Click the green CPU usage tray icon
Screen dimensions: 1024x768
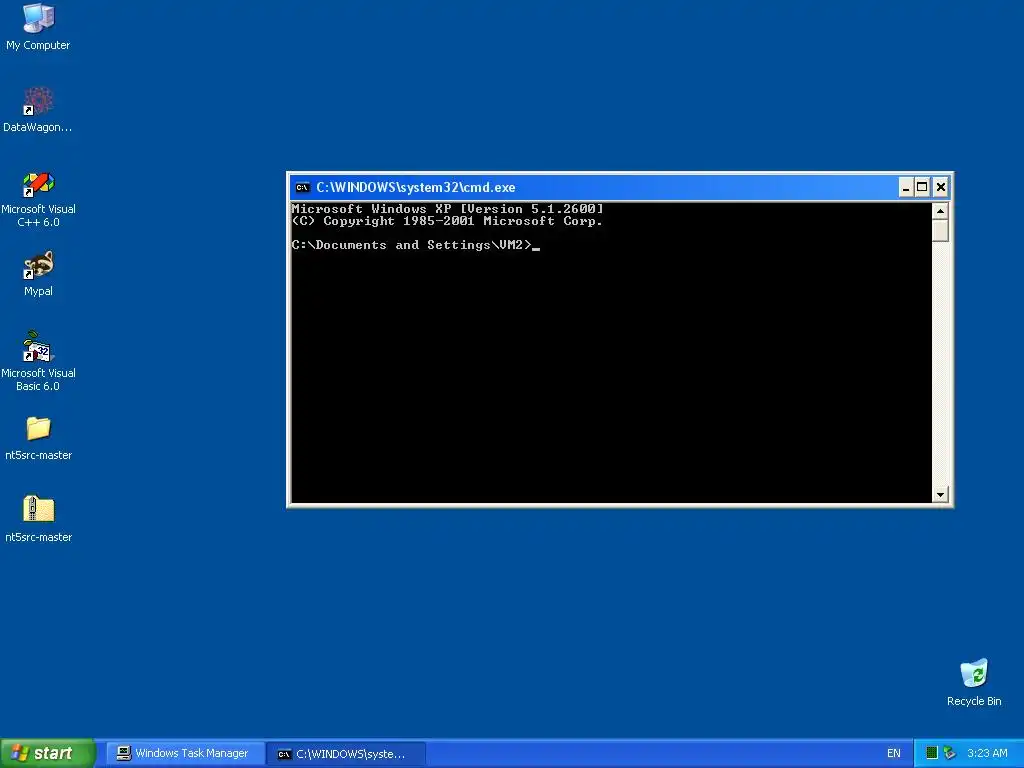click(x=932, y=753)
